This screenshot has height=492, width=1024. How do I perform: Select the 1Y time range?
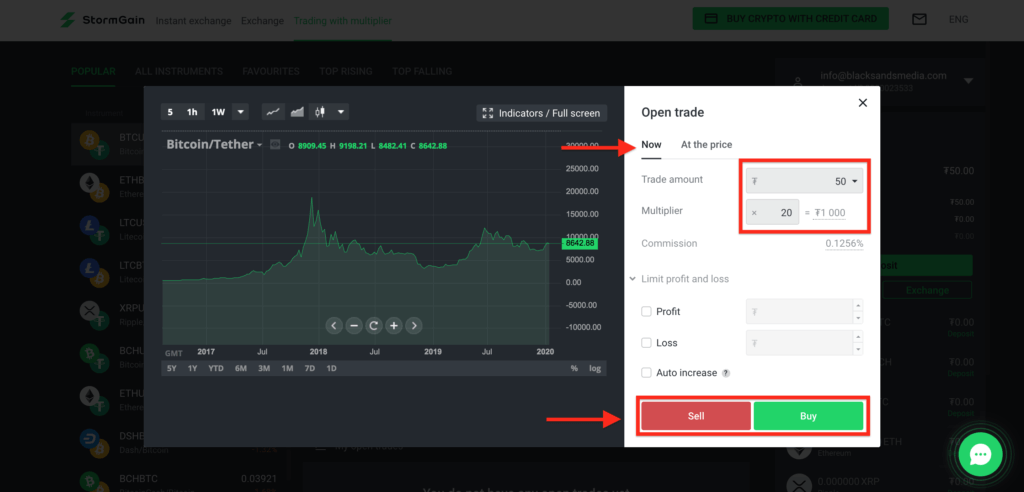coord(193,369)
